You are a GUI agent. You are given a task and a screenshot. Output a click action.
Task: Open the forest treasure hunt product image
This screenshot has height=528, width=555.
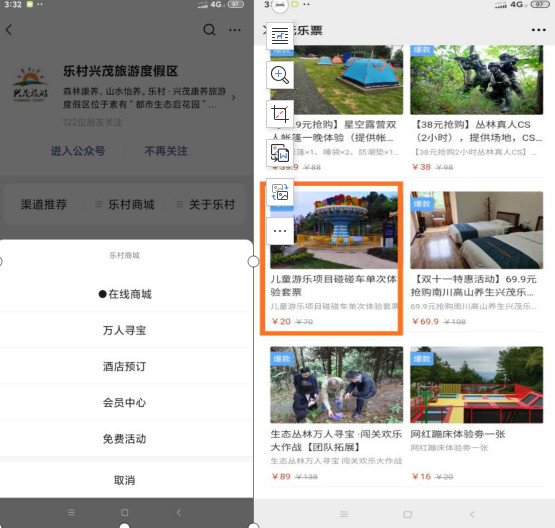337,385
